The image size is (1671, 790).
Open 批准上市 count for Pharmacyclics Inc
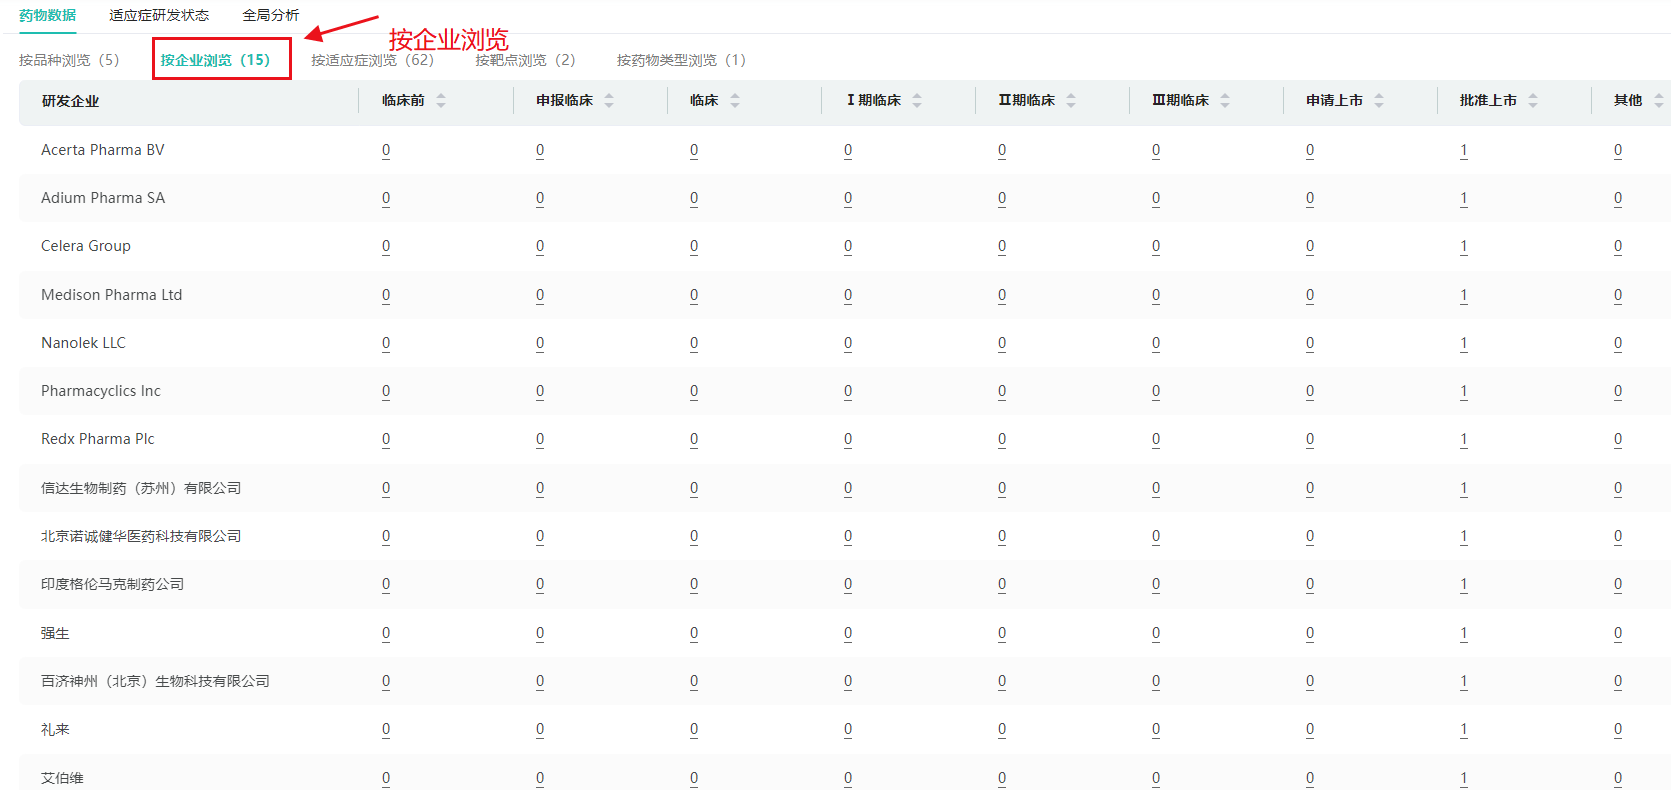pos(1464,392)
